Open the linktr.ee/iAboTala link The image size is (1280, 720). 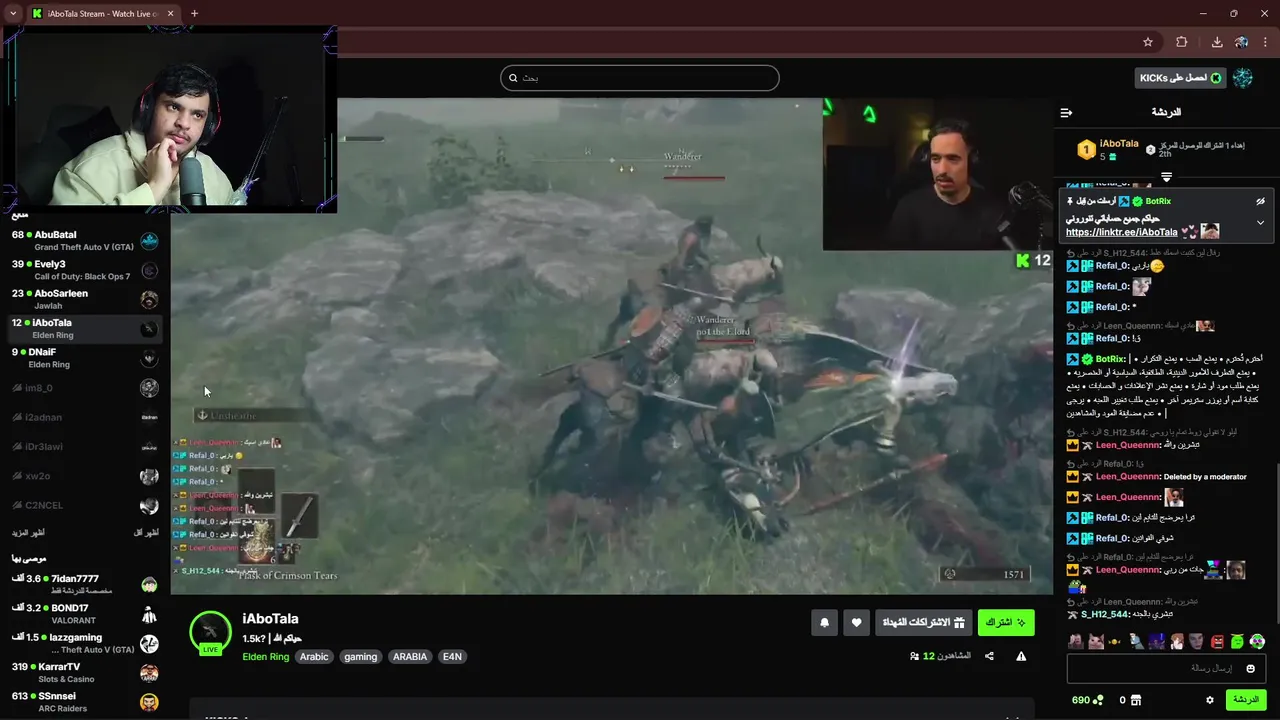pyautogui.click(x=1121, y=232)
